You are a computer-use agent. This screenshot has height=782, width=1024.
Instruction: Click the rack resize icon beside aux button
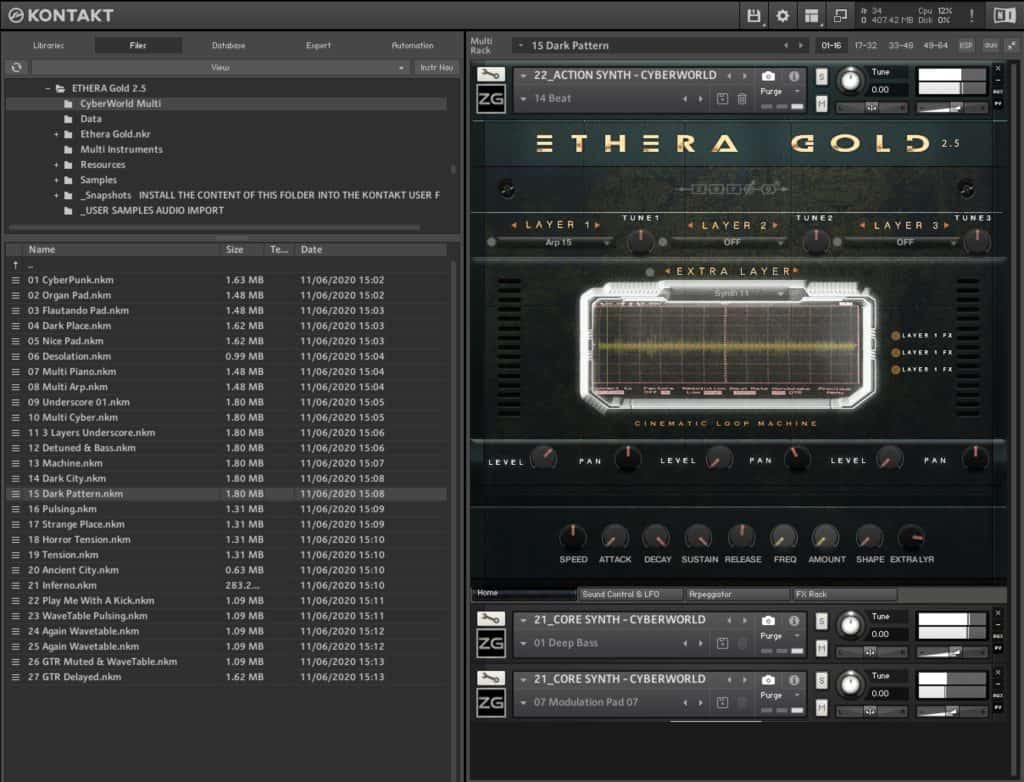[x=1012, y=45]
